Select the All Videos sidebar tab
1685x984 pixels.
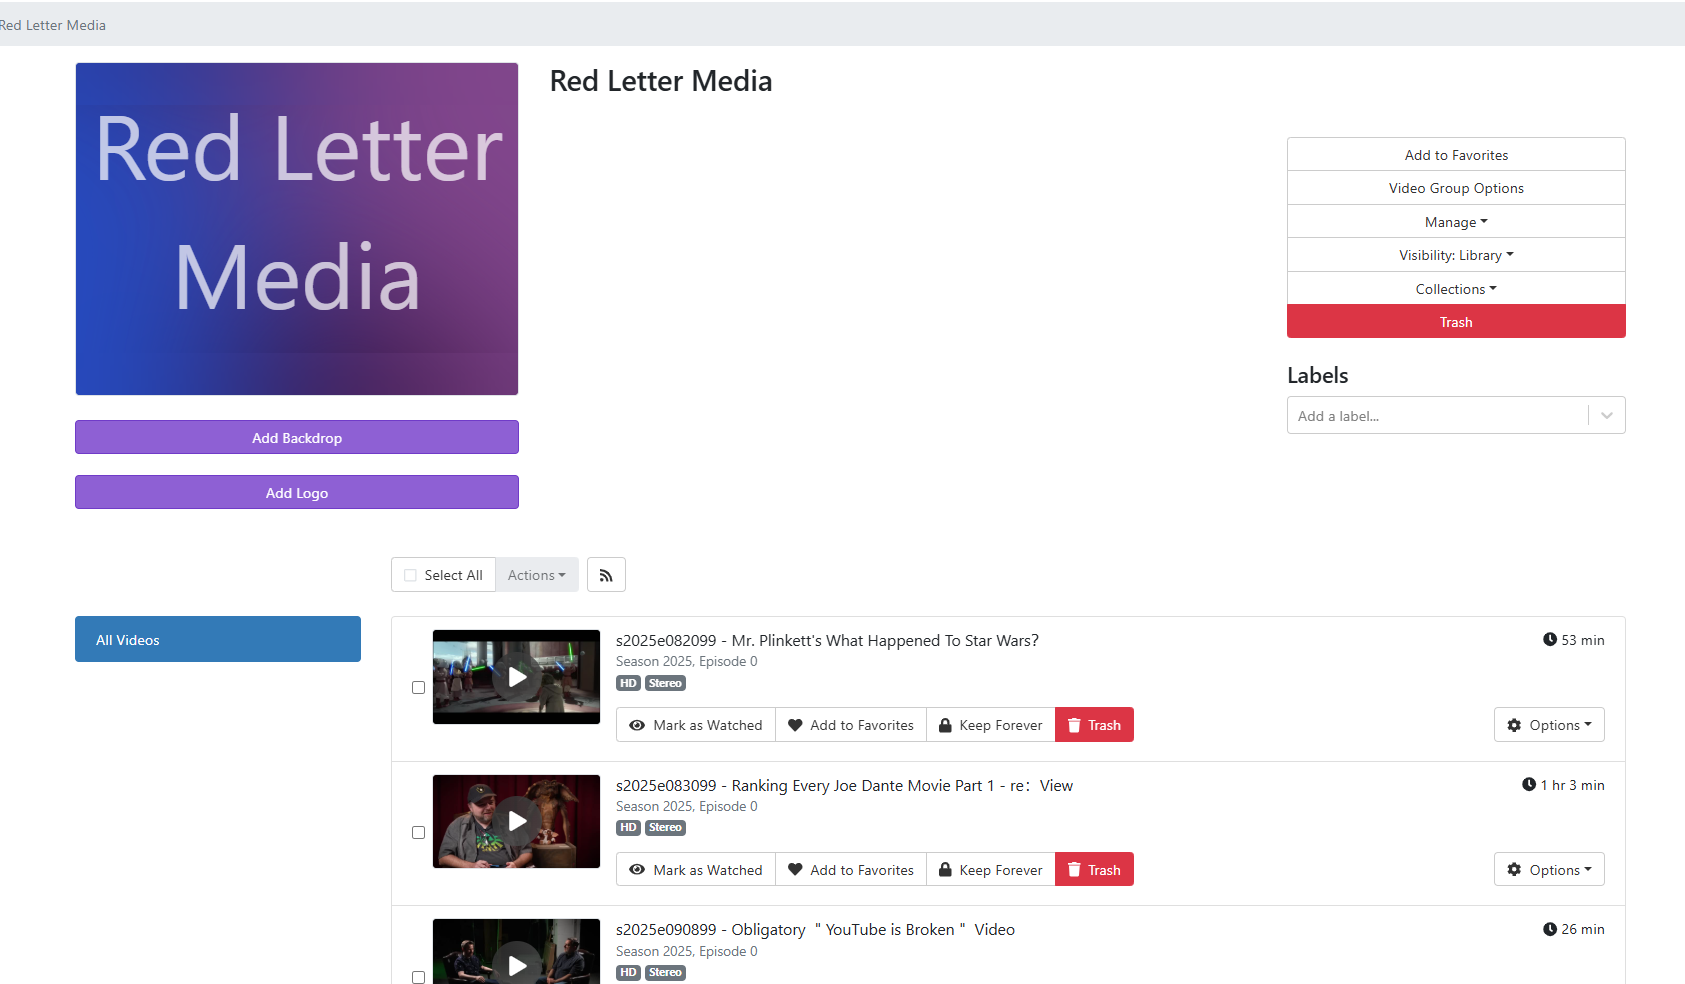(x=218, y=640)
